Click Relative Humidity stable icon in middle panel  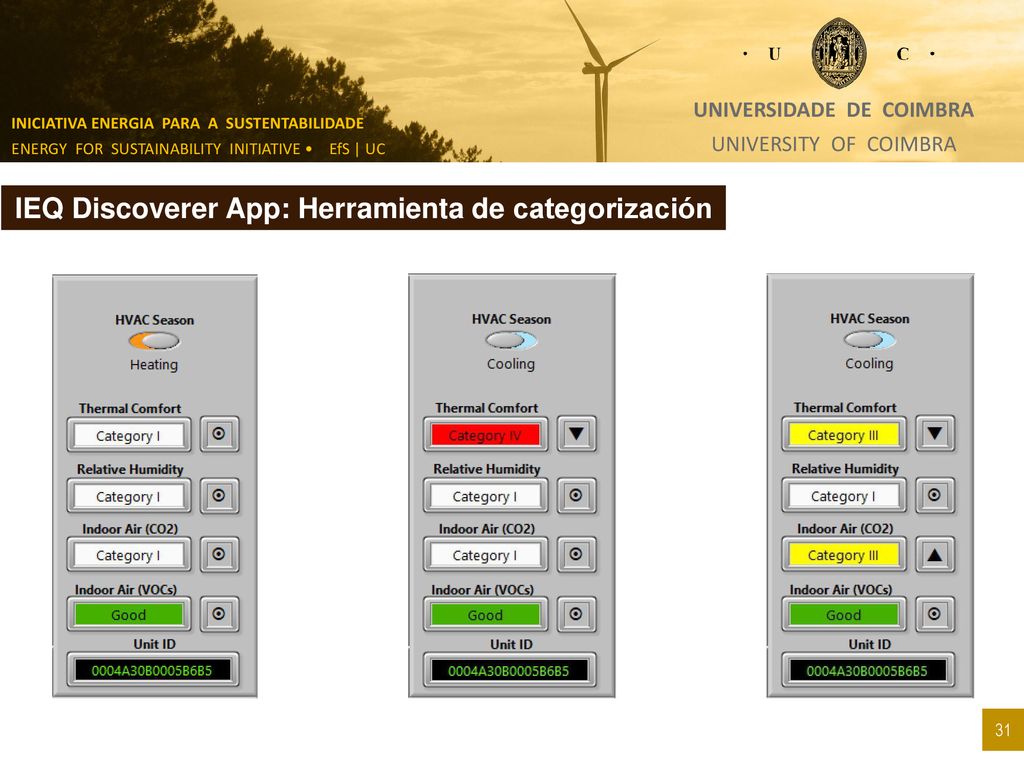576,495
